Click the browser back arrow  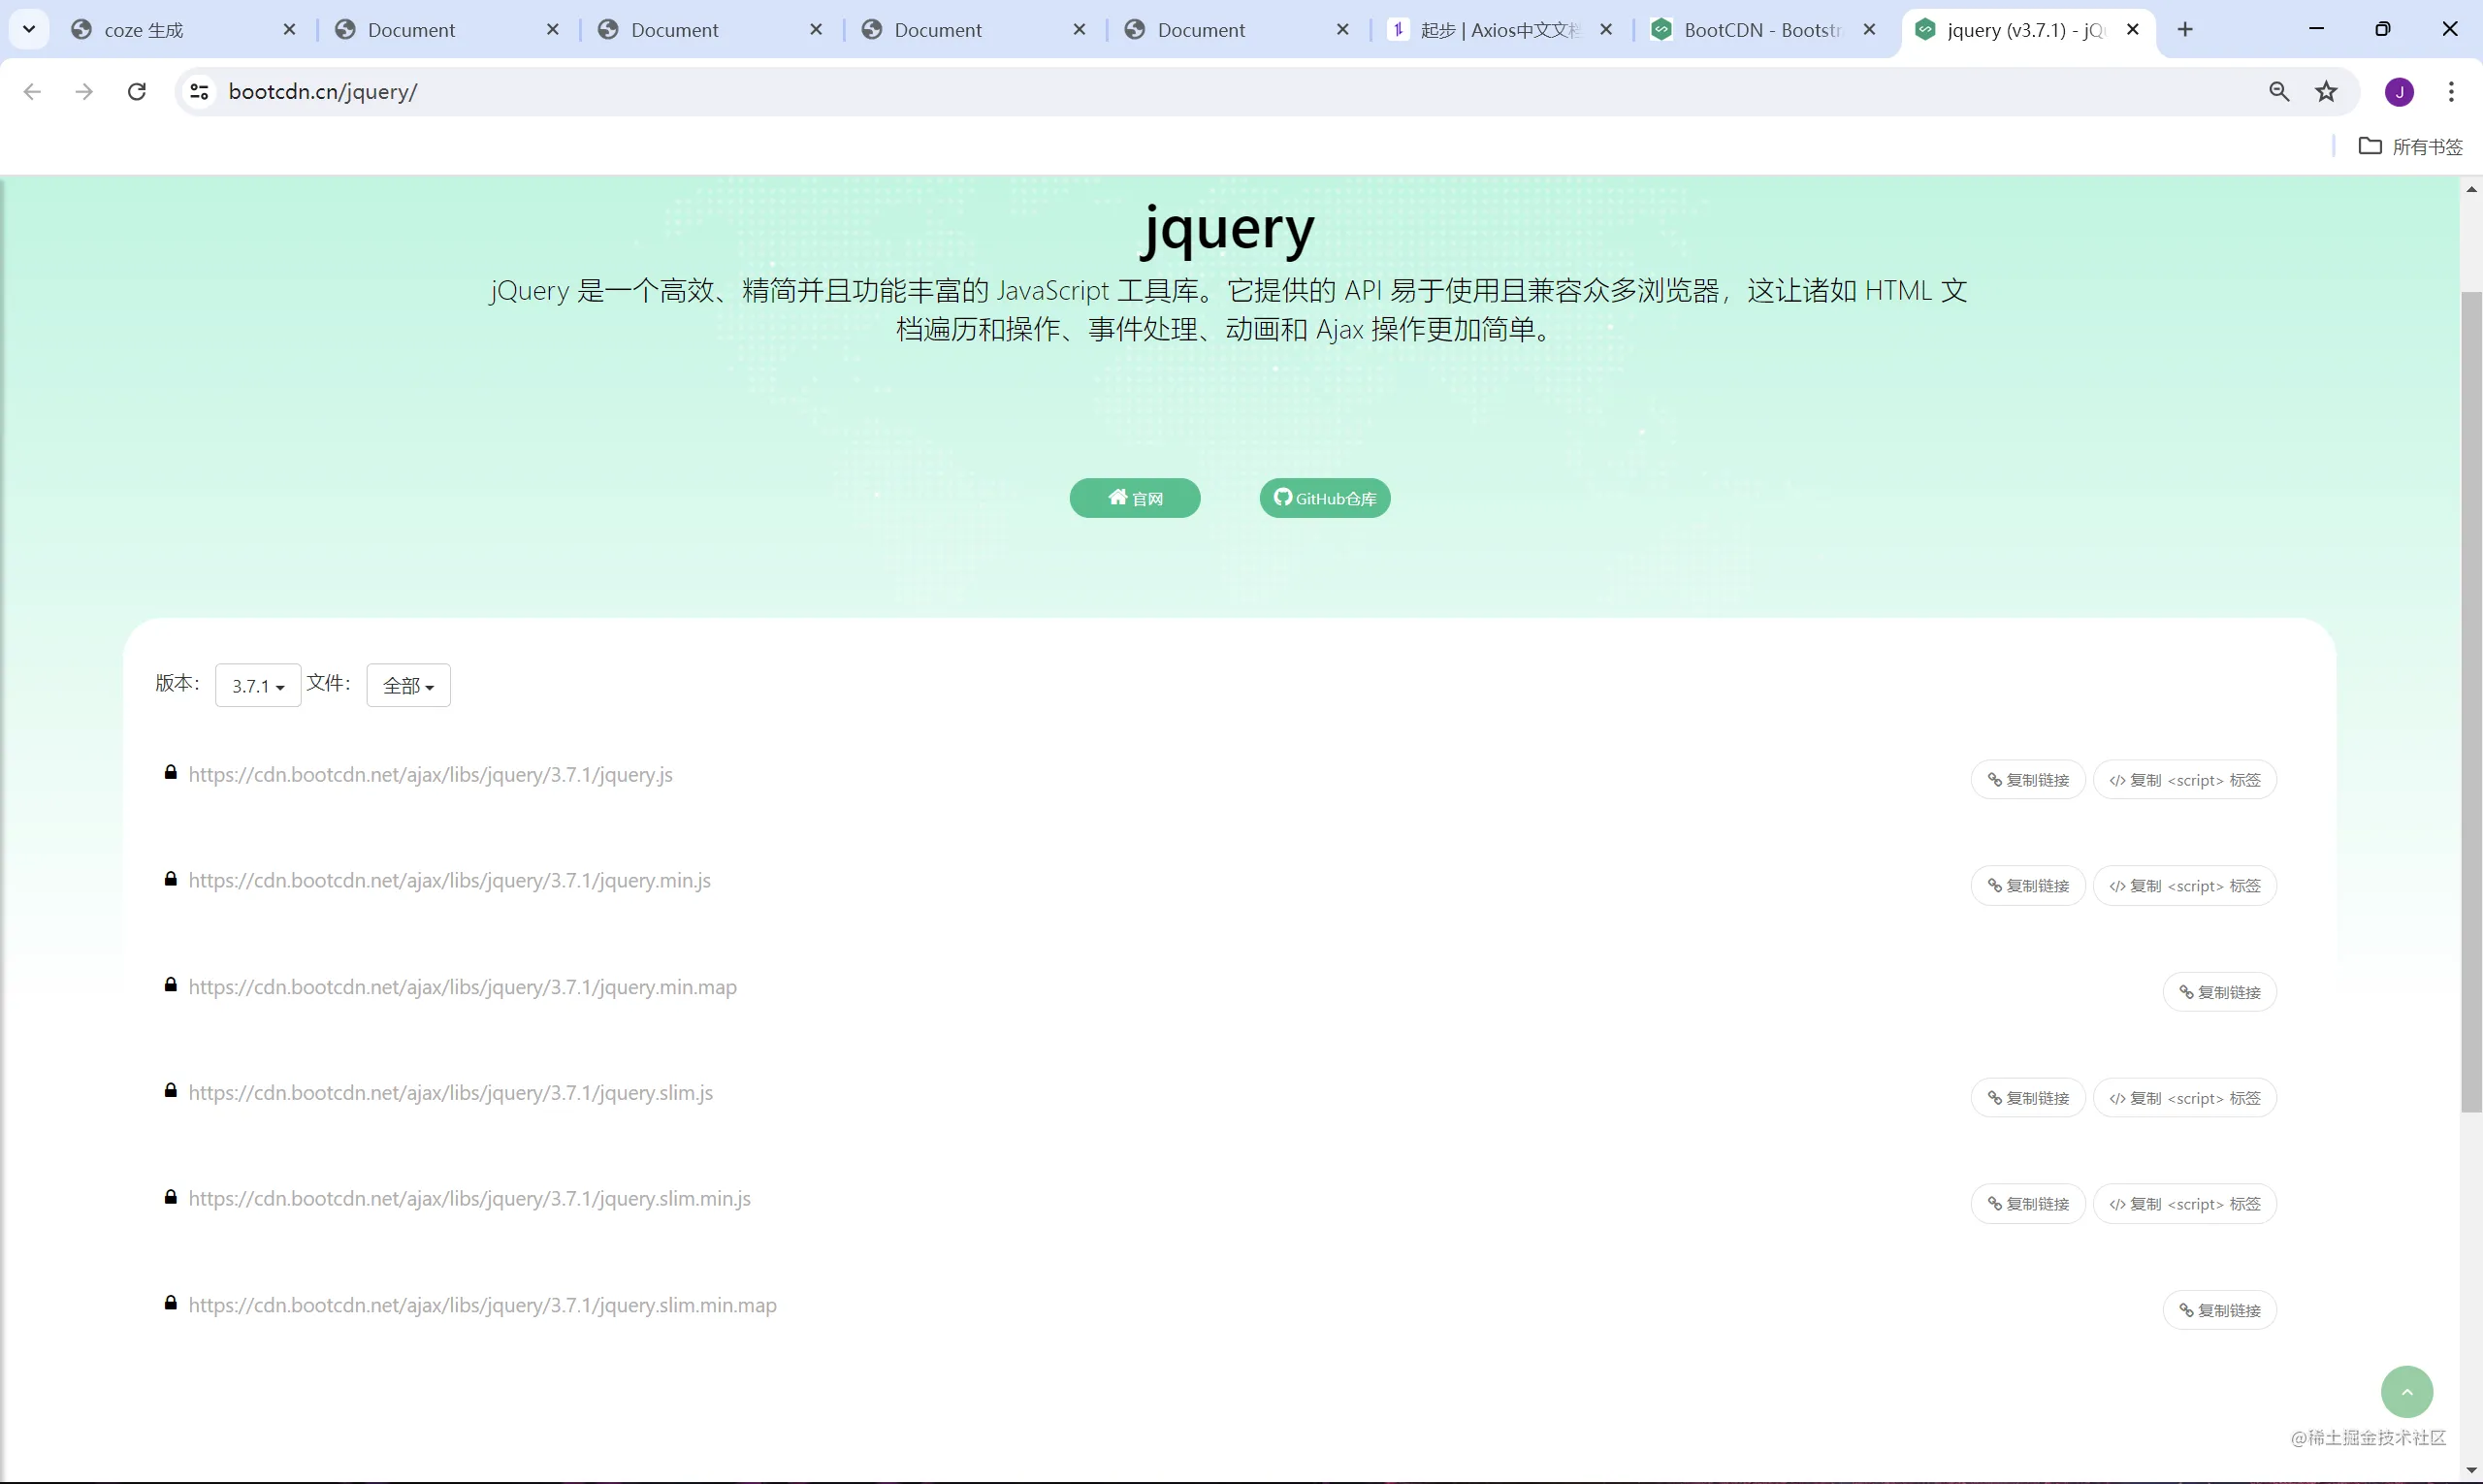[x=32, y=92]
